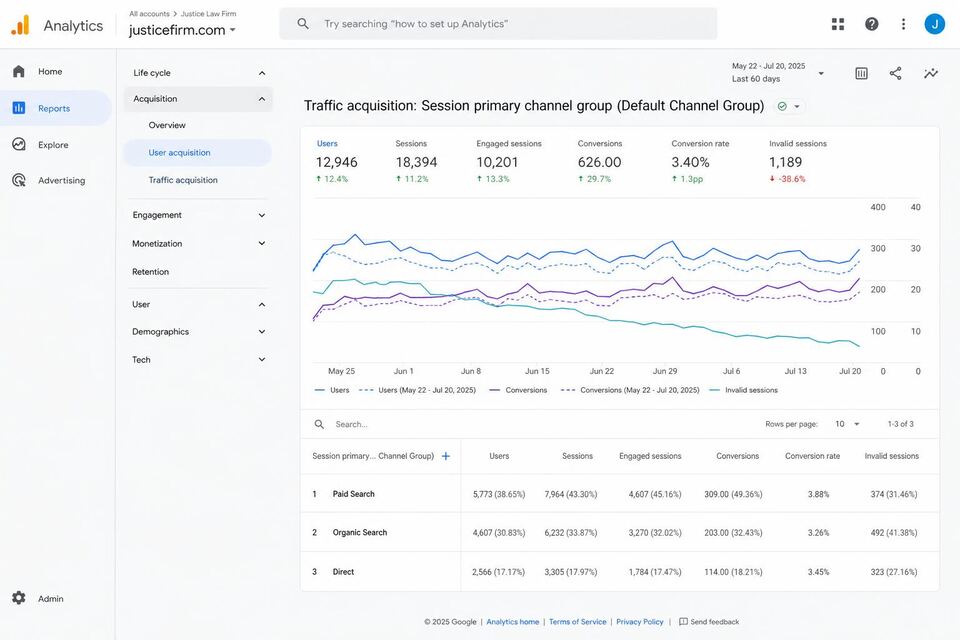960x640 pixels.
Task: Click the Justice Law Firm breadcrumb
Action: coord(208,13)
